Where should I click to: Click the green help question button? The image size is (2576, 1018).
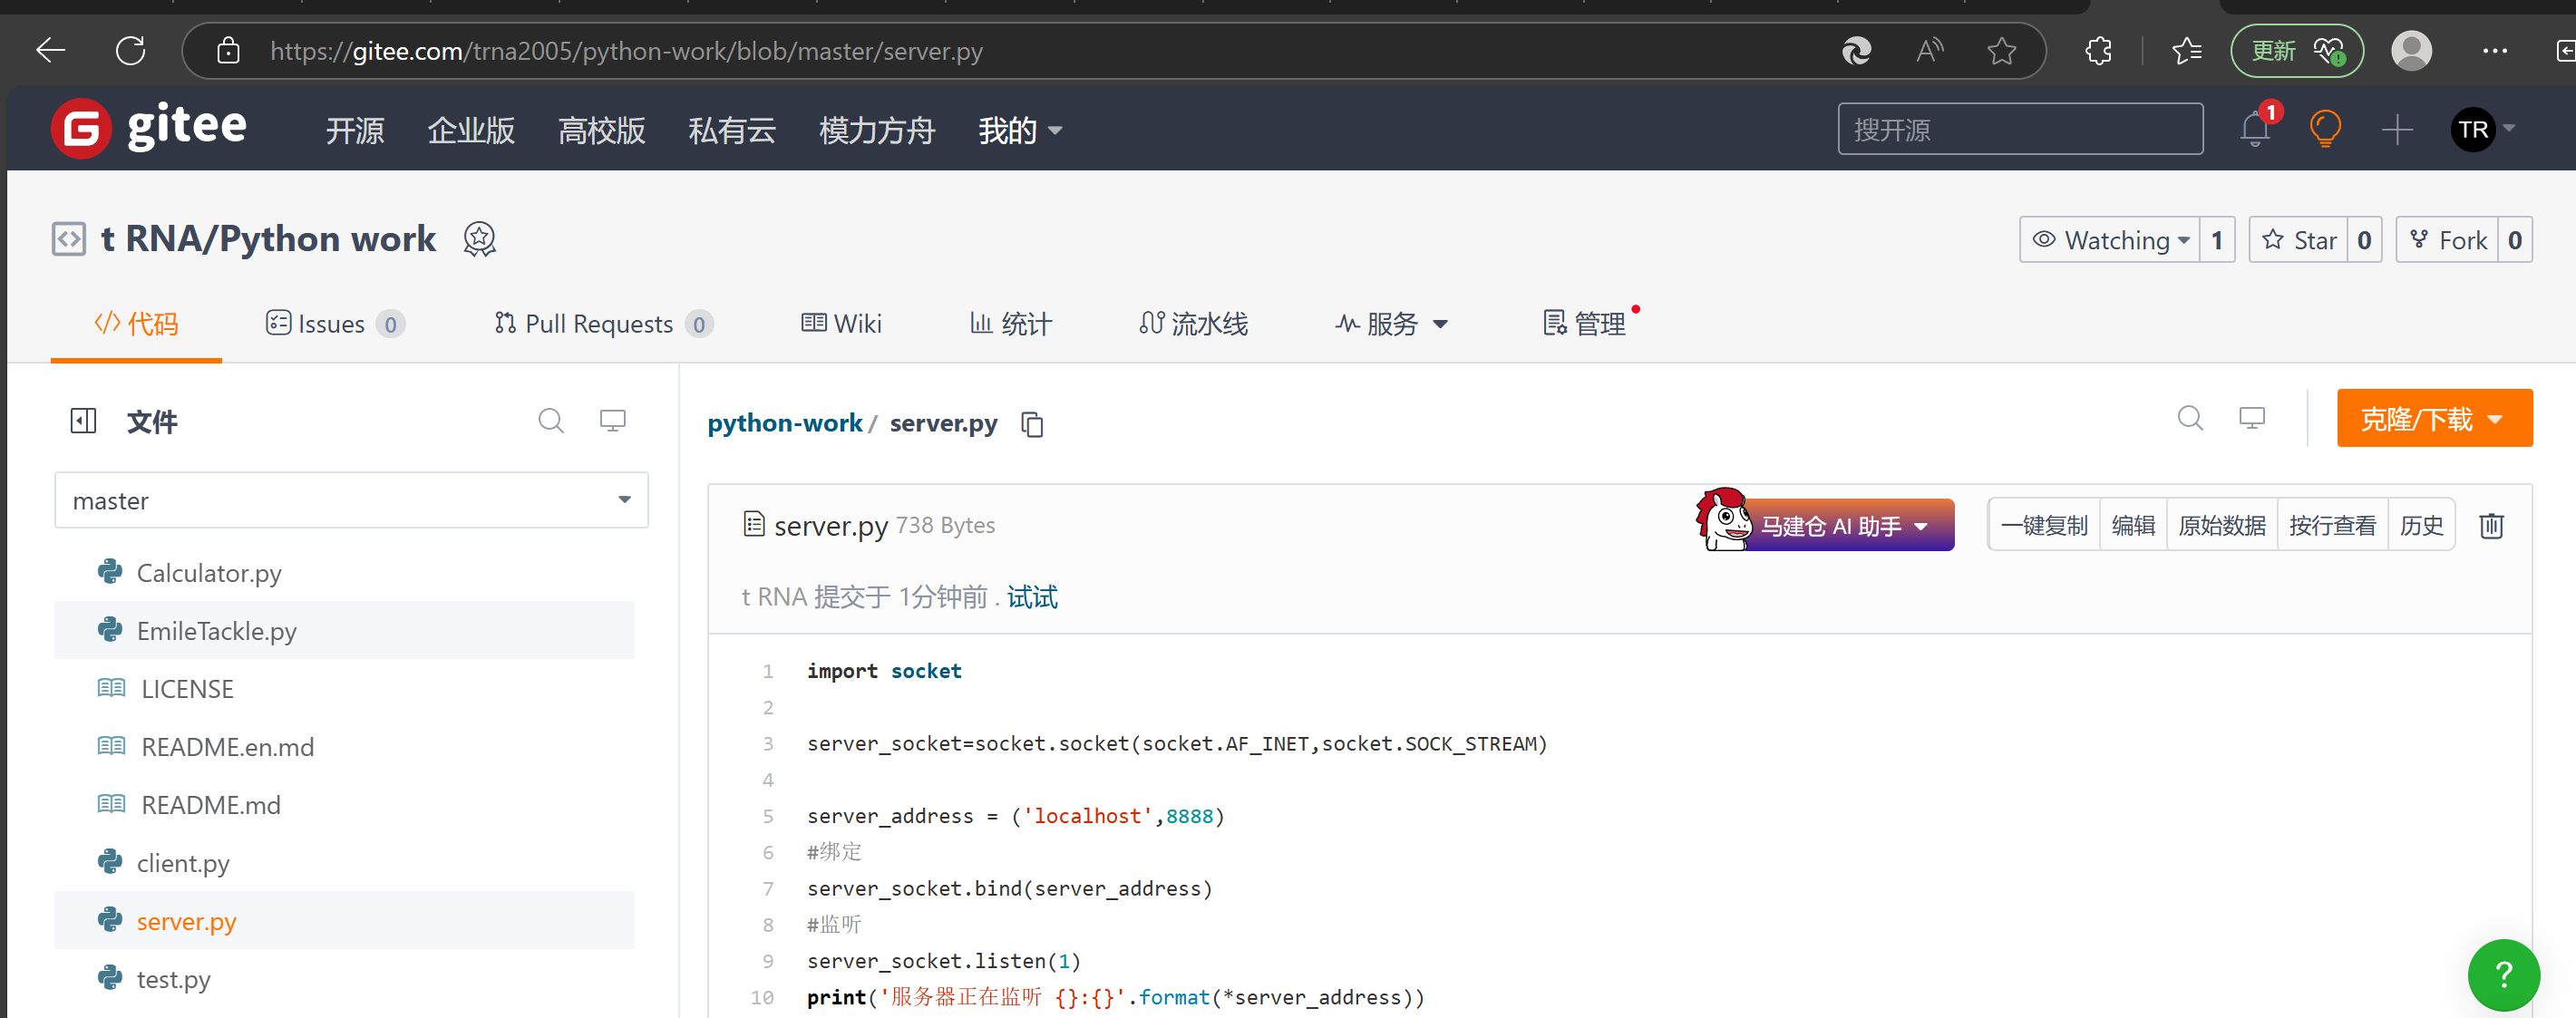[2503, 974]
